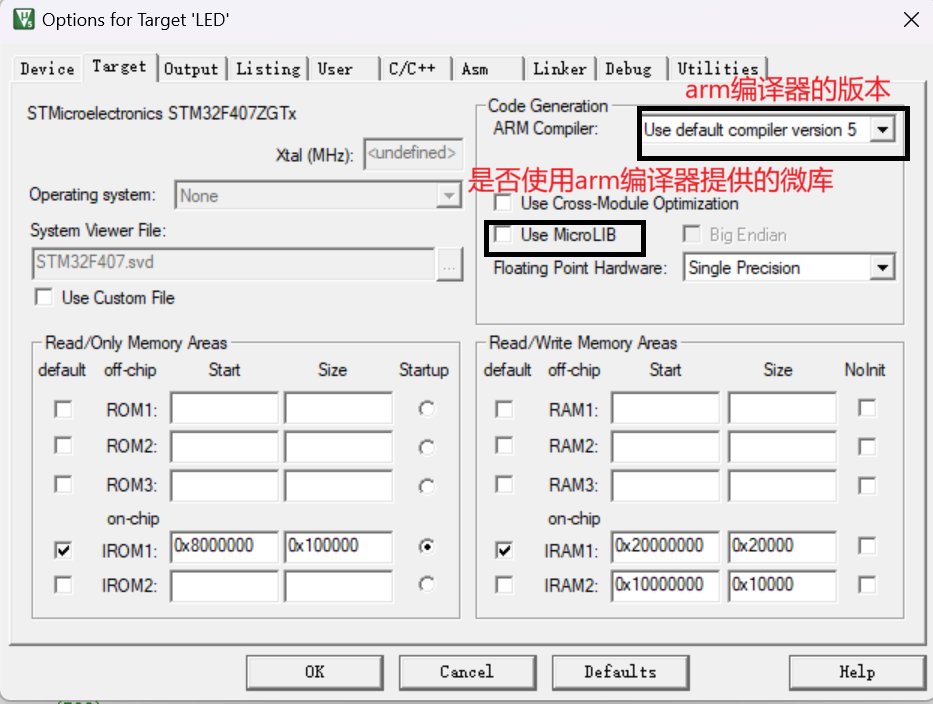
Task: Click the browse button beside STM32F407.svd field
Action: point(449,264)
